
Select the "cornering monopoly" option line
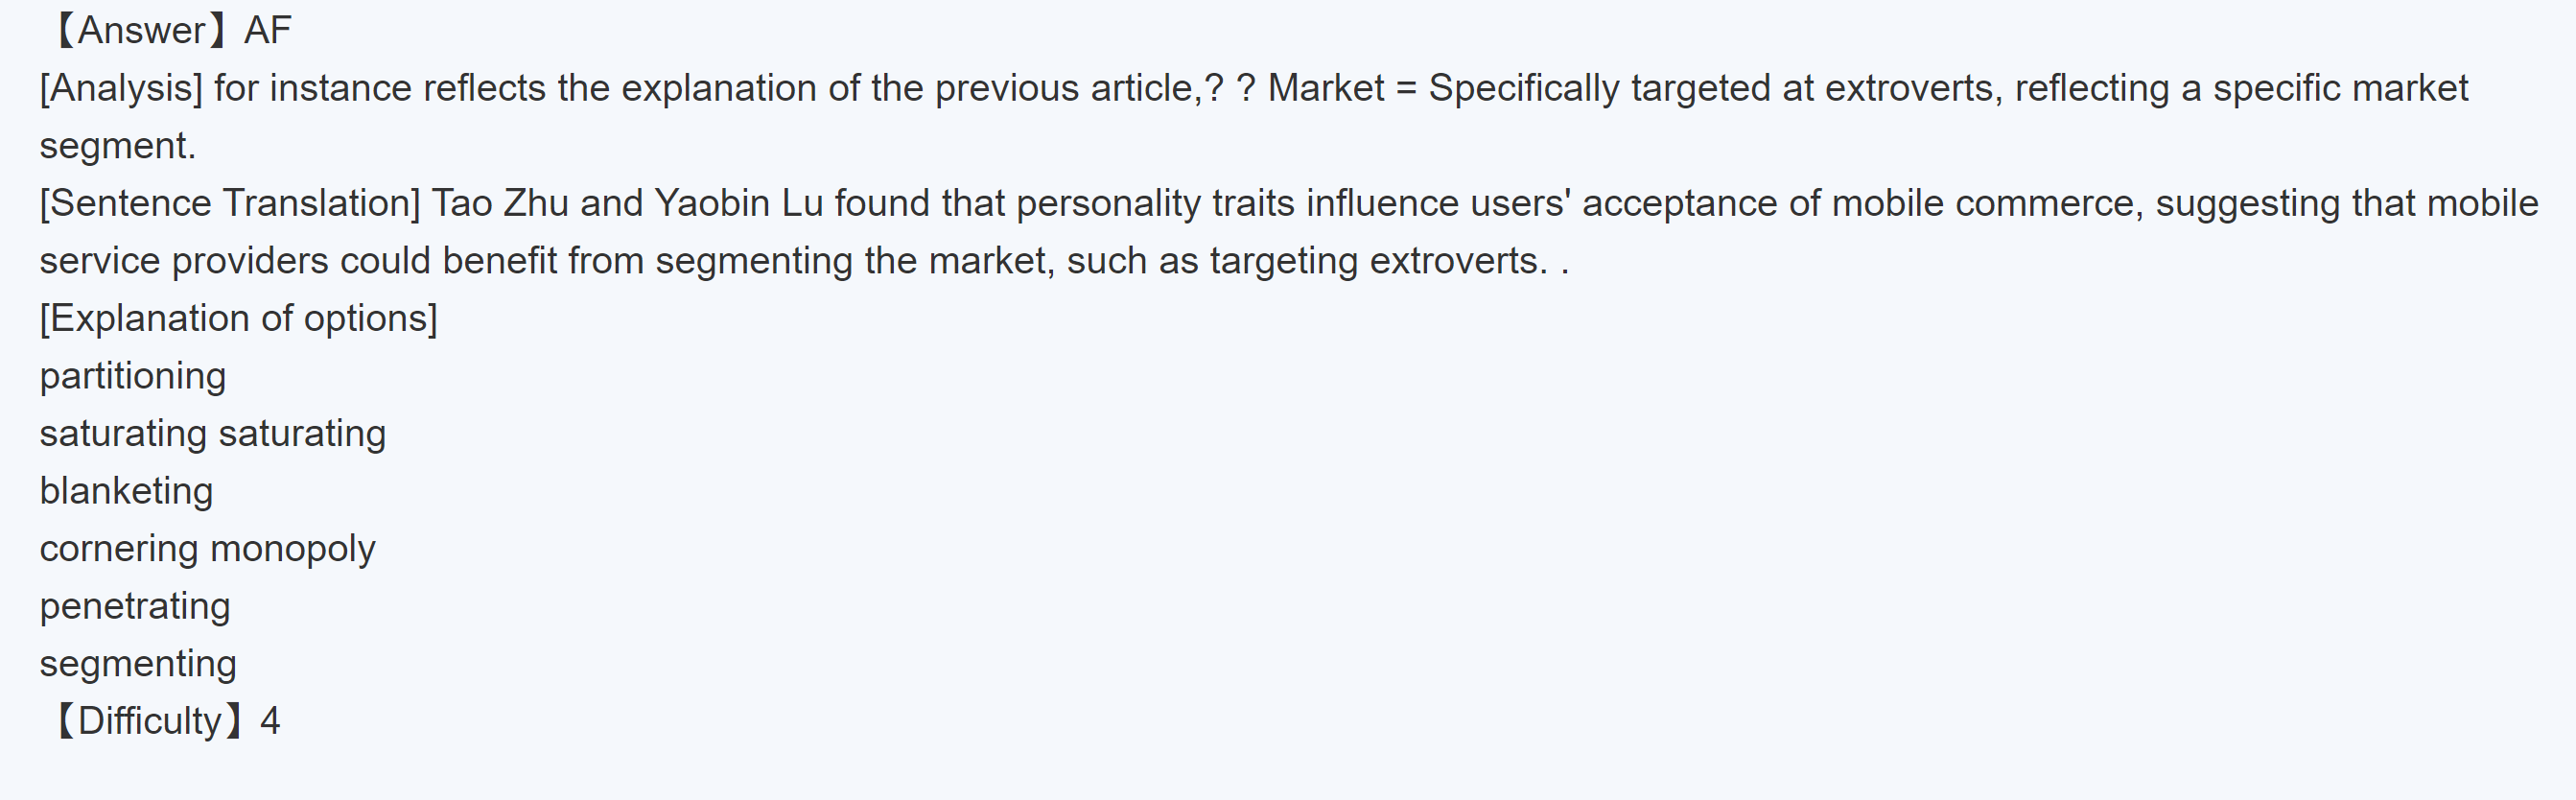(x=207, y=548)
